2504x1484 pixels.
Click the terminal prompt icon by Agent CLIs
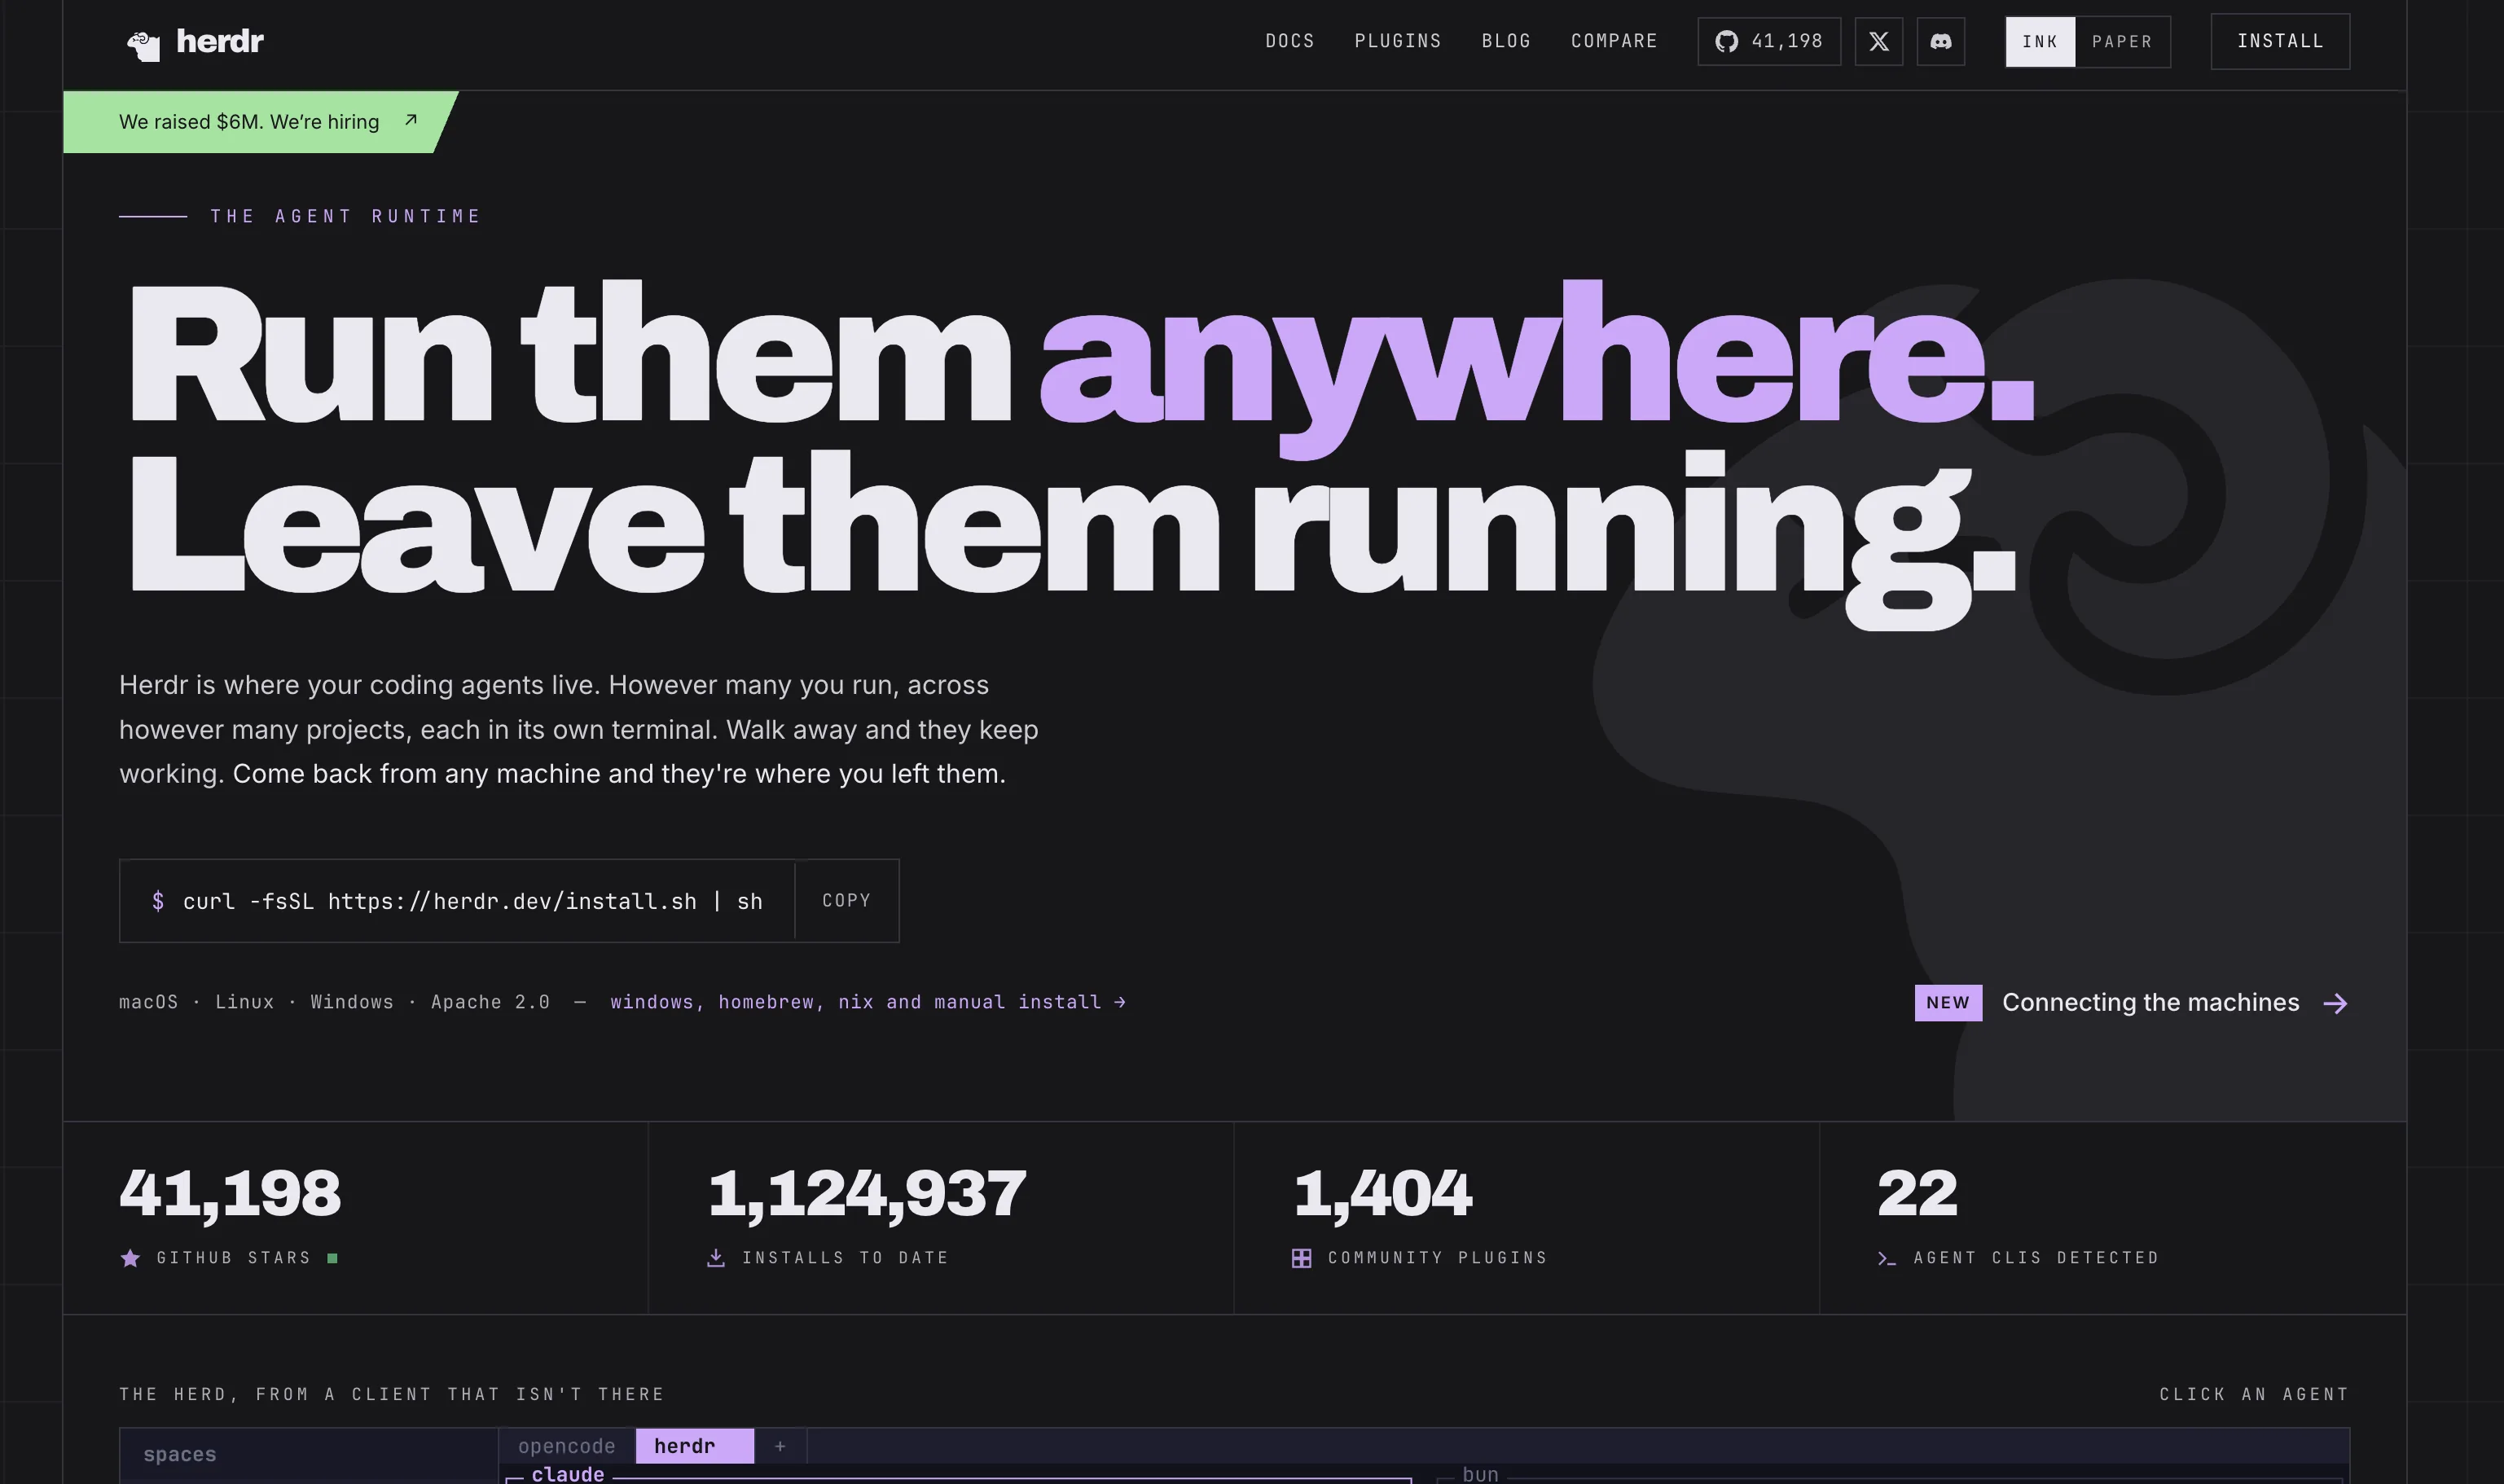pyautogui.click(x=1887, y=1258)
